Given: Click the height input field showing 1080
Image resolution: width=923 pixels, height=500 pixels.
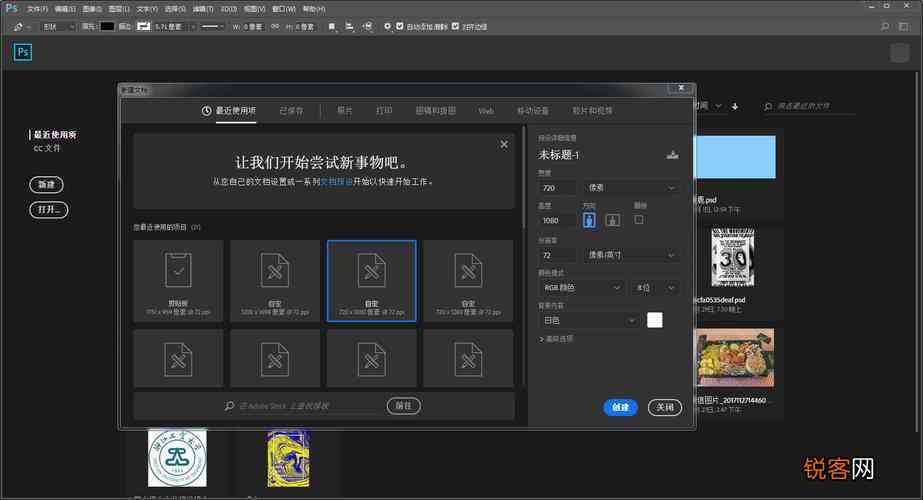Looking at the screenshot, I should coord(557,220).
